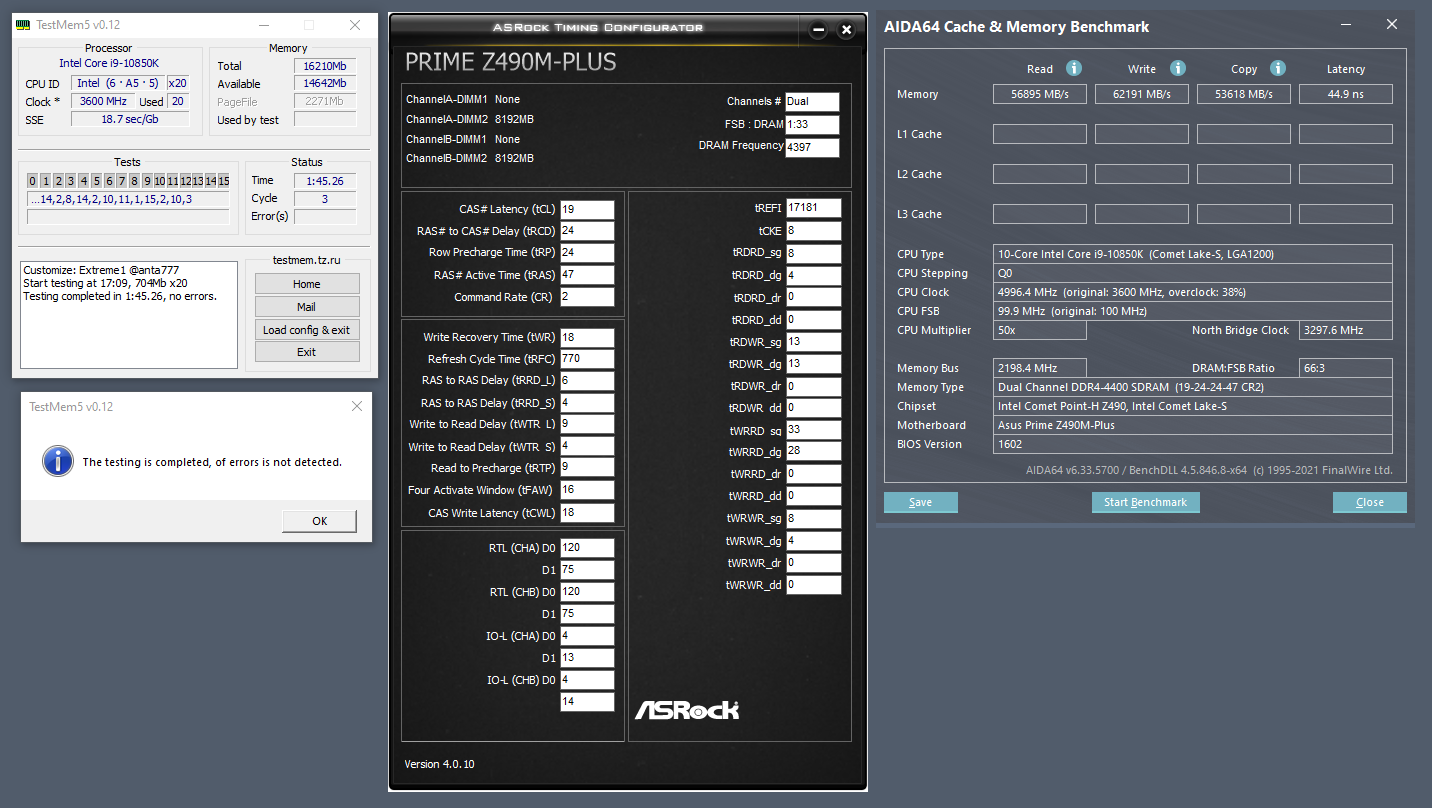
Task: Click Load config & exit in TestMem5
Action: click(307, 330)
